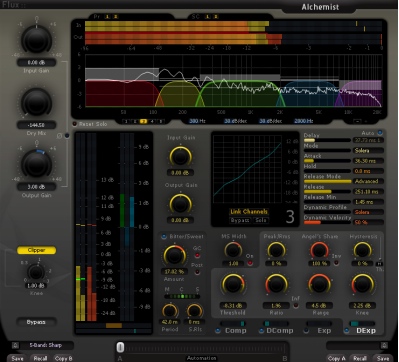The width and height of the screenshot is (399, 362).
Task: Click the orange Dynamic Velocity slider
Action: pos(328,222)
